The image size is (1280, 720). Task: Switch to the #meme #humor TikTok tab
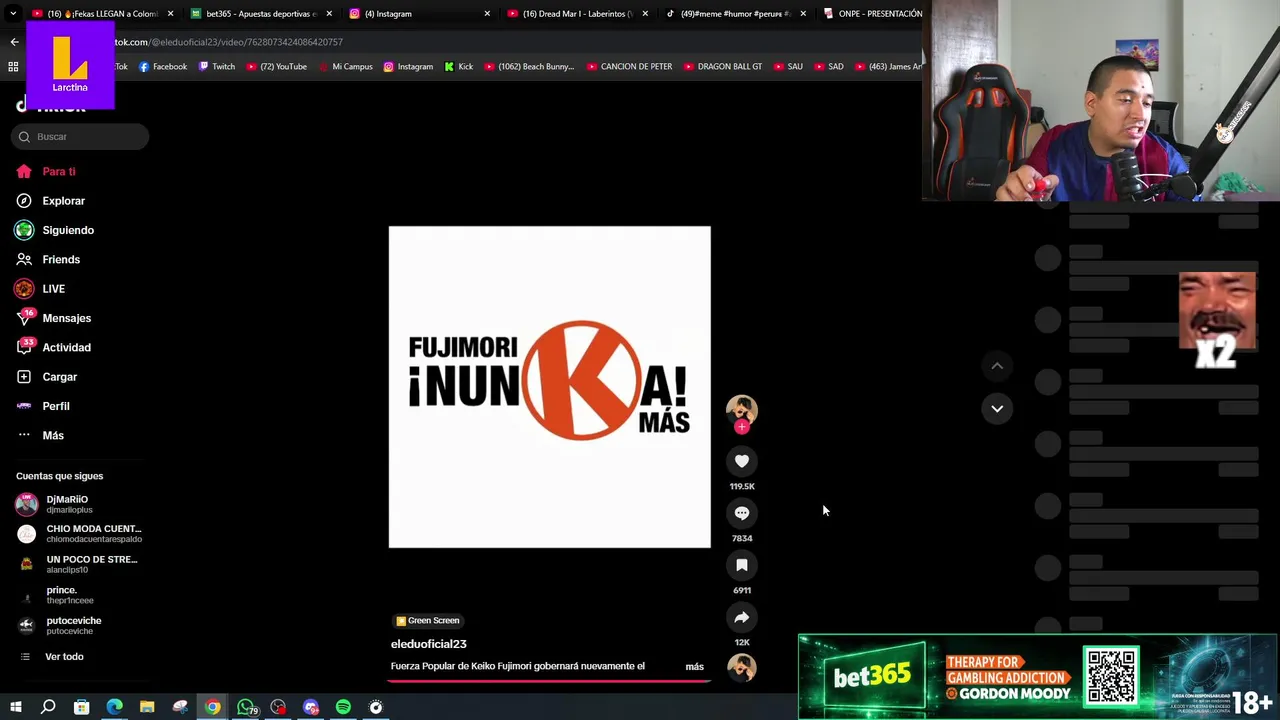735,14
